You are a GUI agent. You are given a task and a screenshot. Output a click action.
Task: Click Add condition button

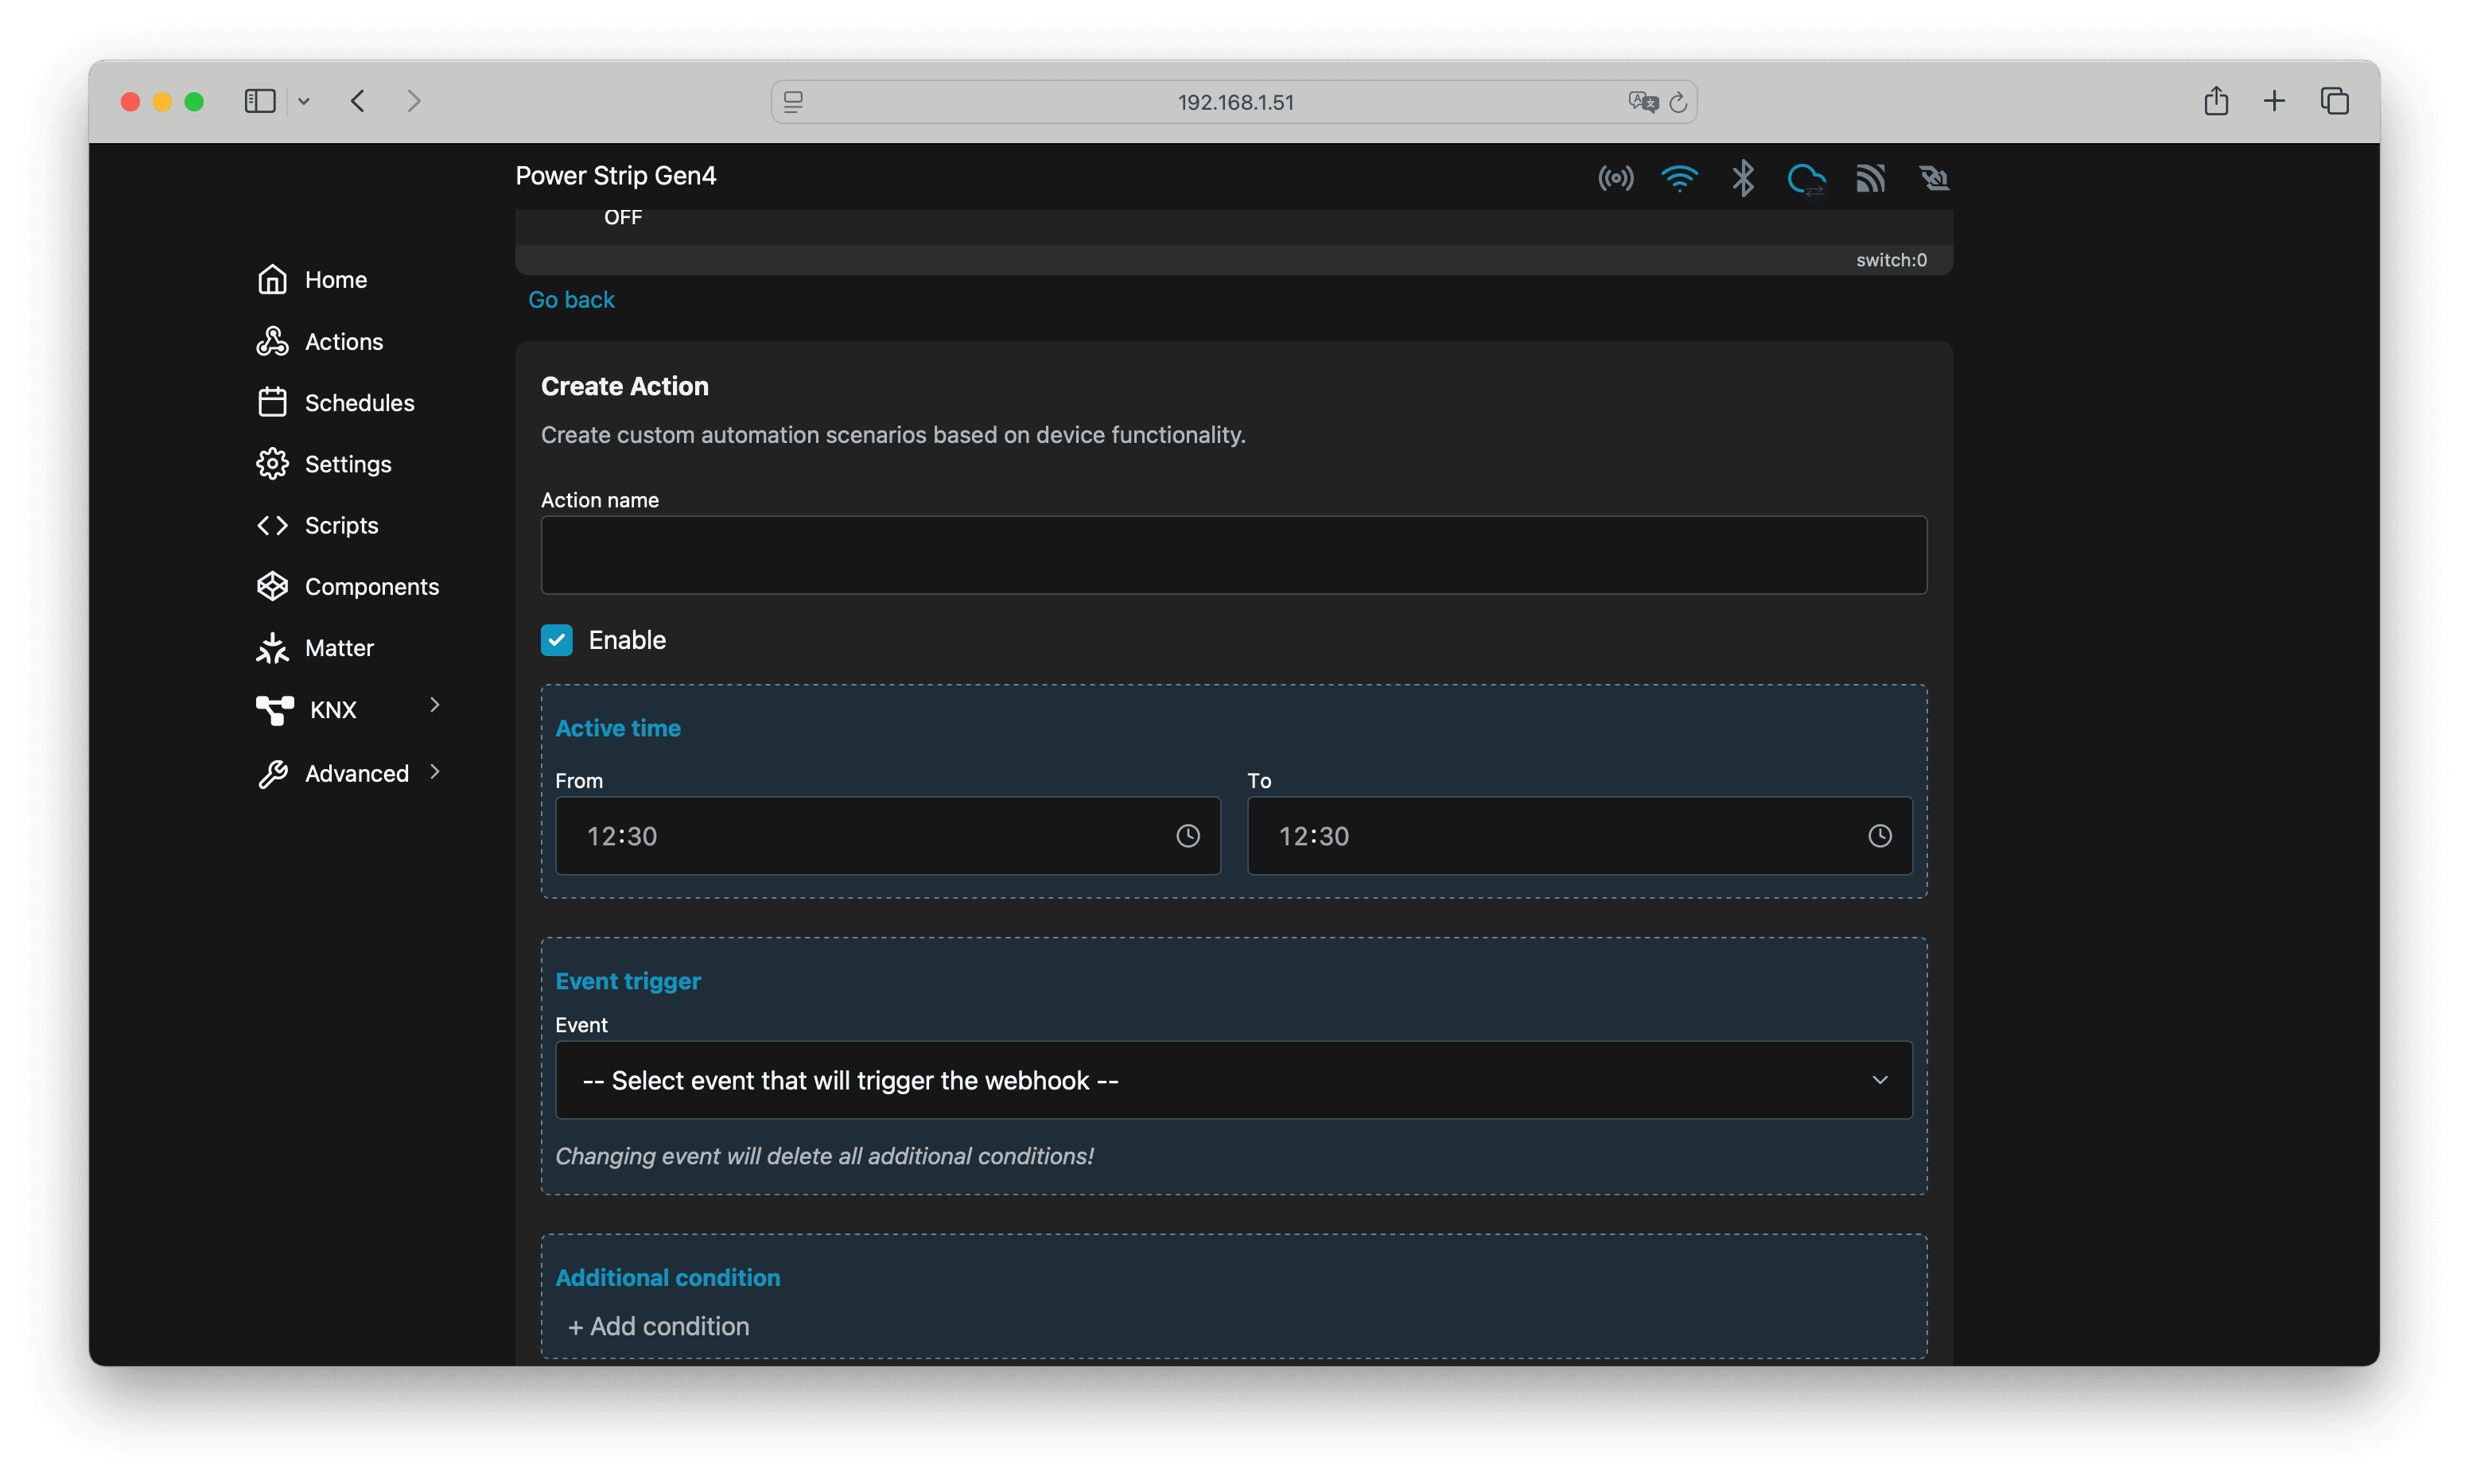[x=659, y=1326]
